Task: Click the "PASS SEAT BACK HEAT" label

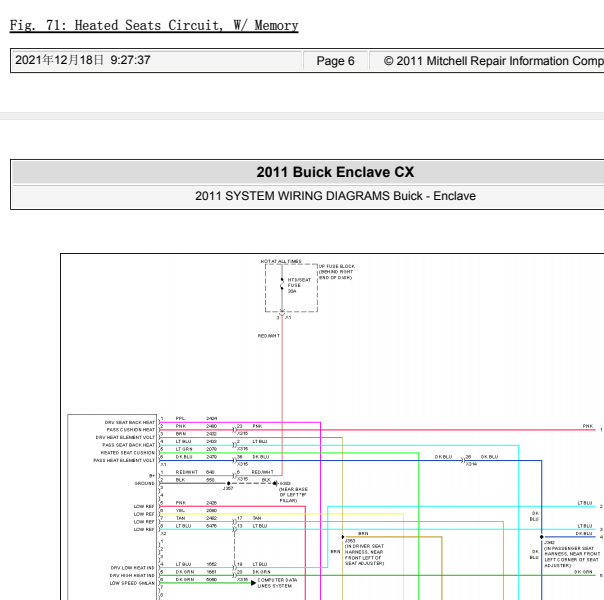Action: pyautogui.click(x=128, y=445)
